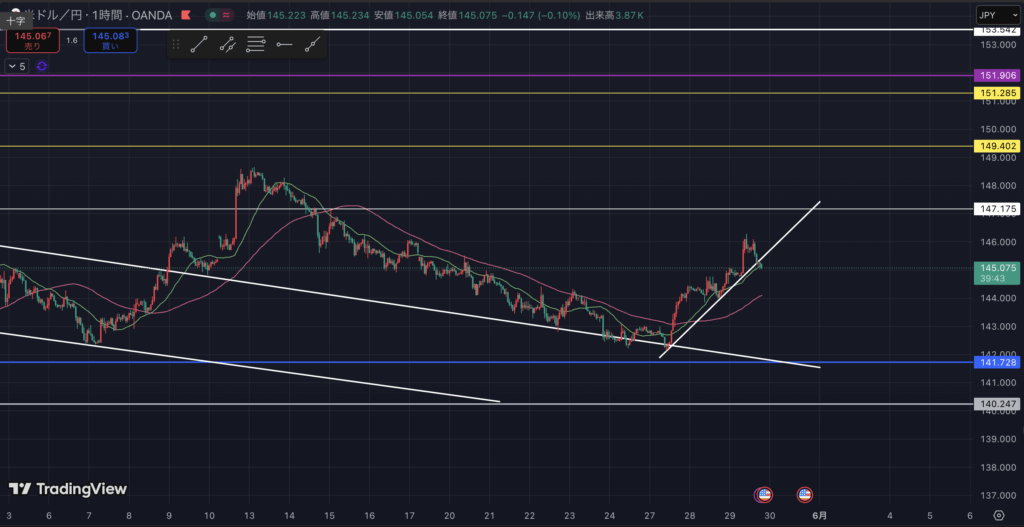Click the yellow 151.285 price label
The height and width of the screenshot is (527, 1024).
[997, 93]
